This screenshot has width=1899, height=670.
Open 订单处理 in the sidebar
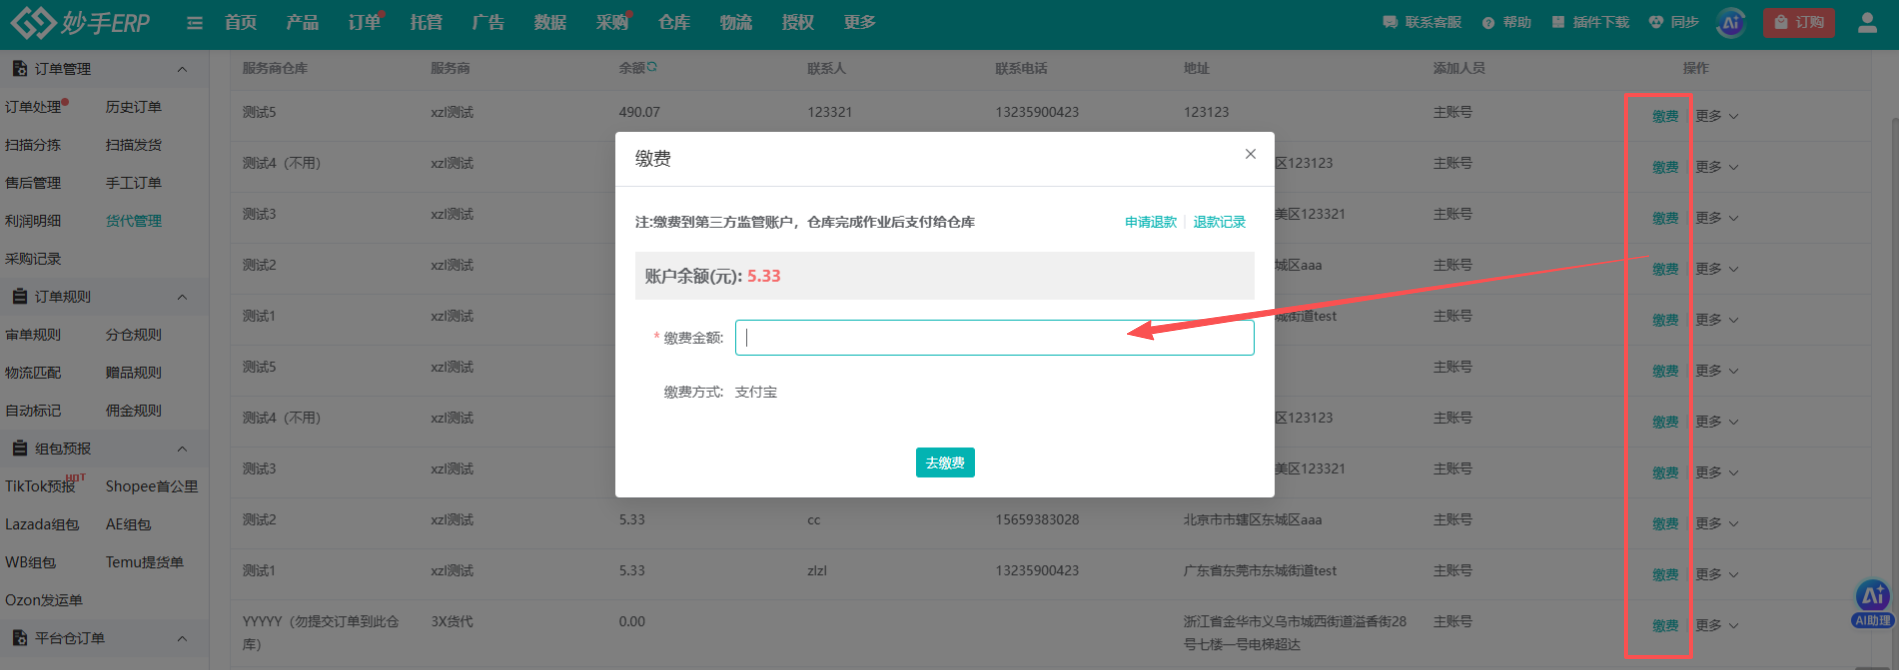tap(33, 107)
